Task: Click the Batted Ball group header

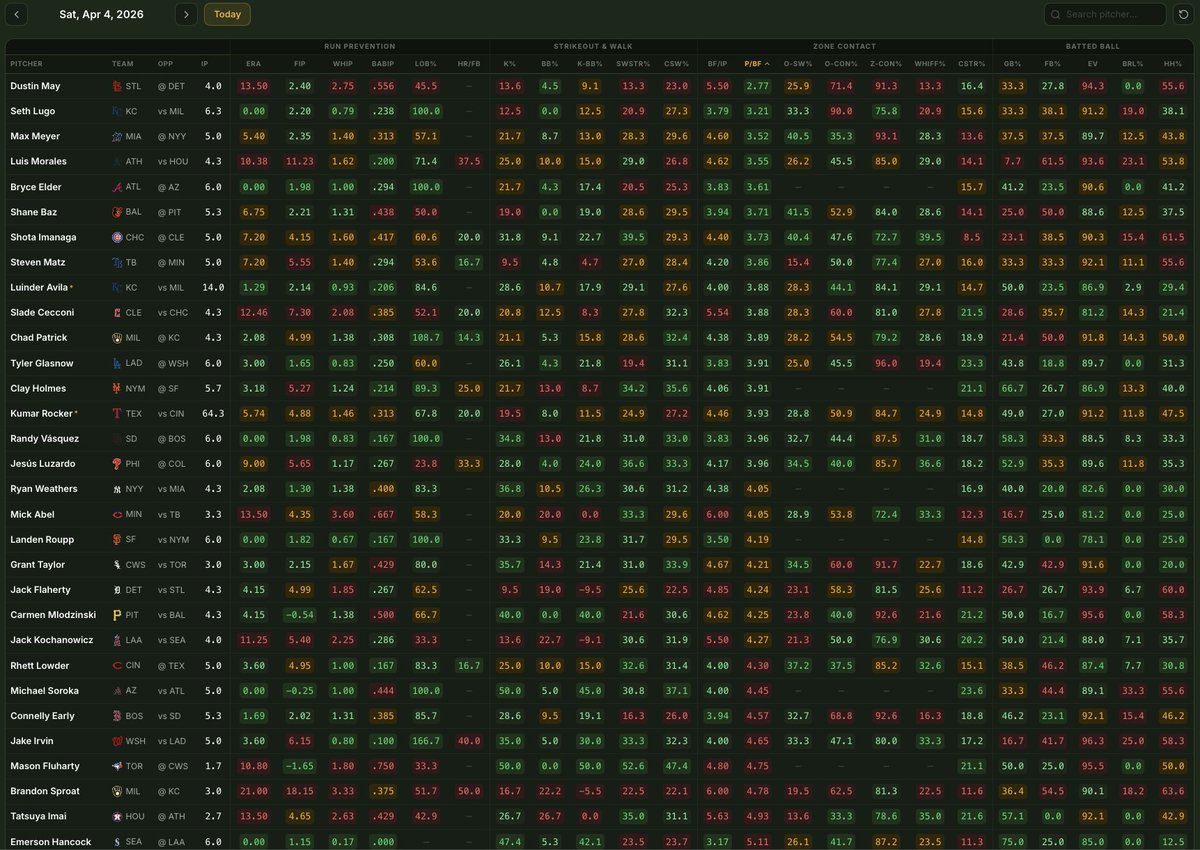Action: [1093, 46]
